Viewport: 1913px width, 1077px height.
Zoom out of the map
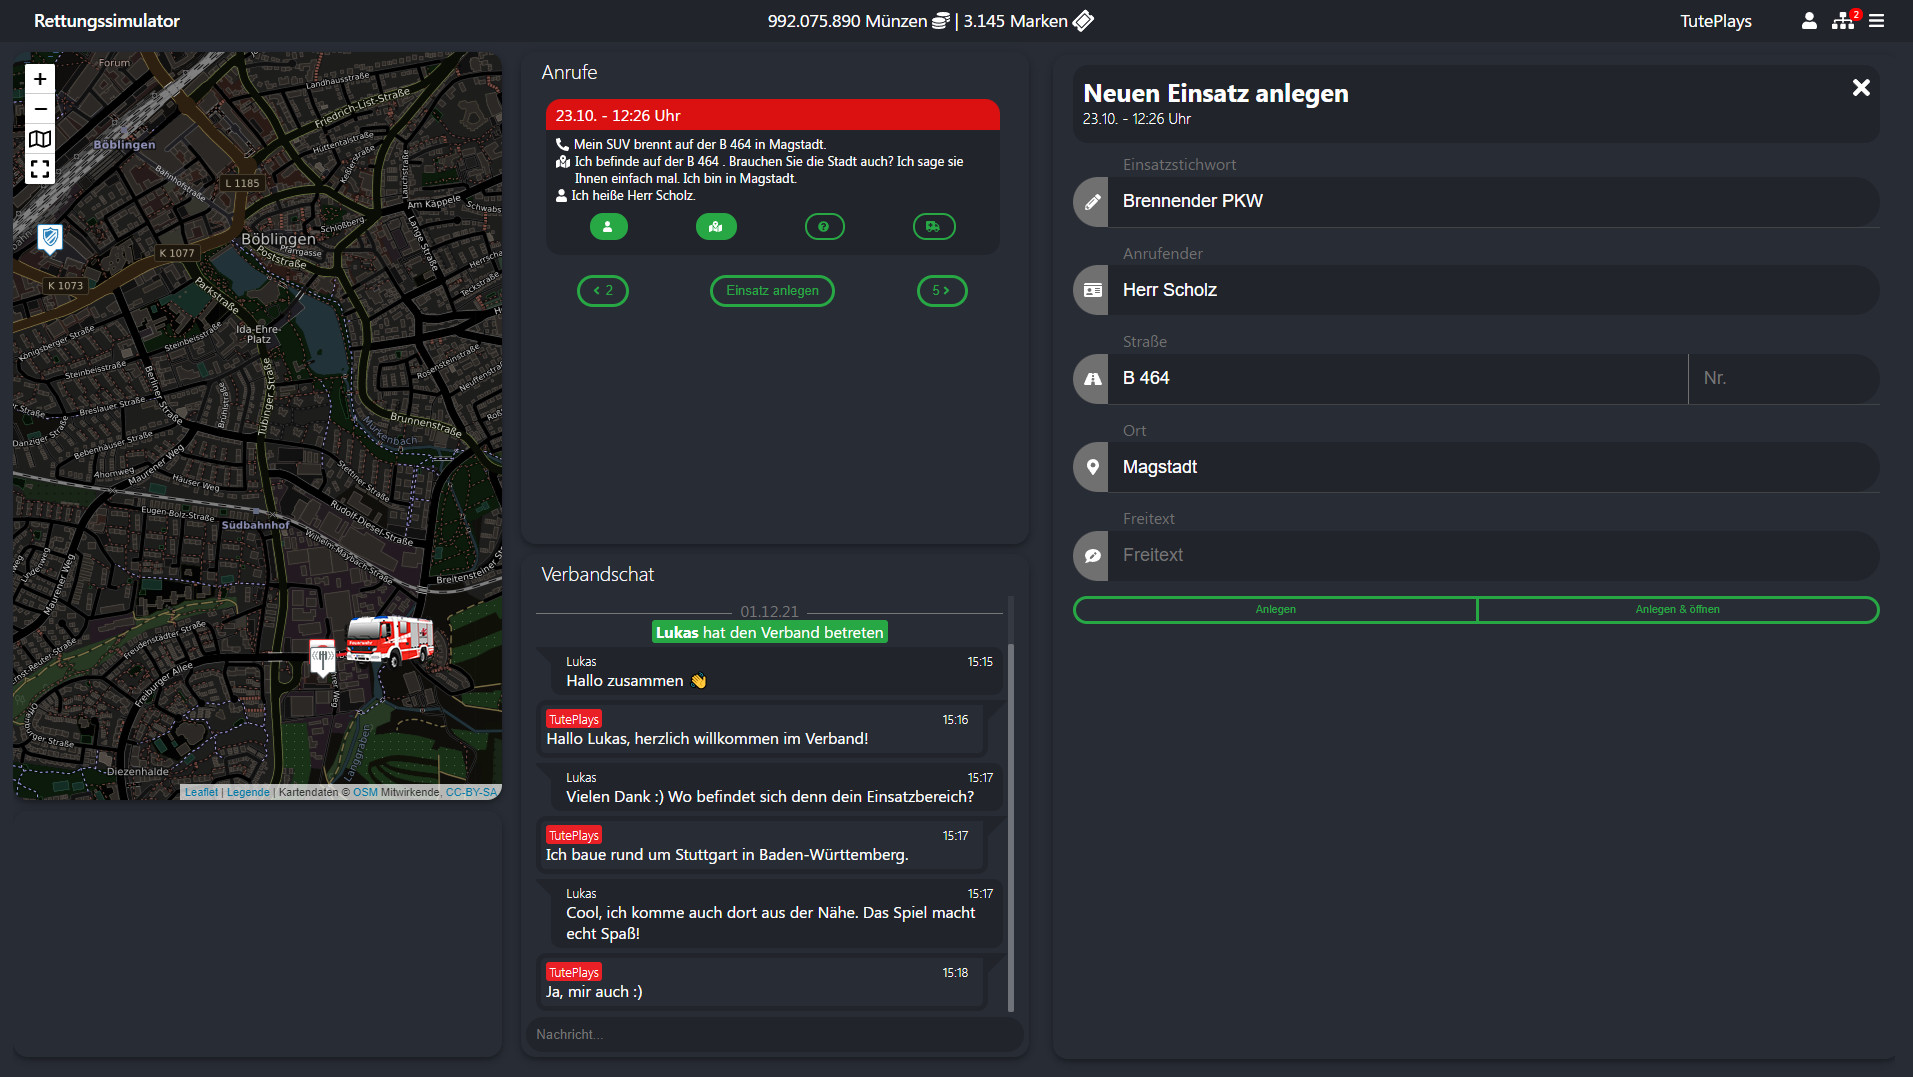[x=40, y=109]
